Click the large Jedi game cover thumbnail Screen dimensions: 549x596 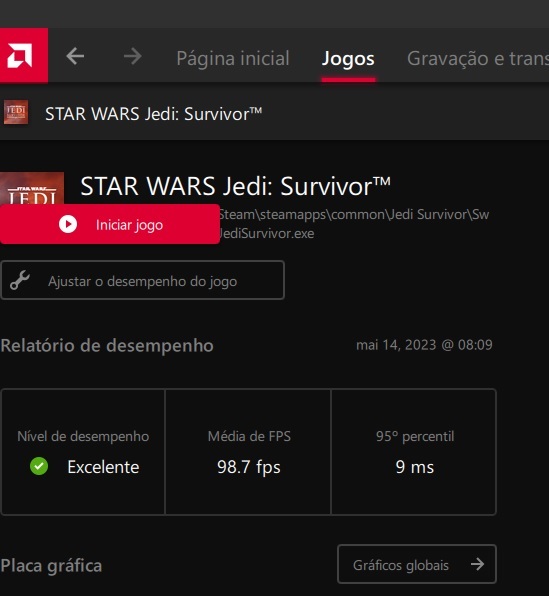coord(32,188)
